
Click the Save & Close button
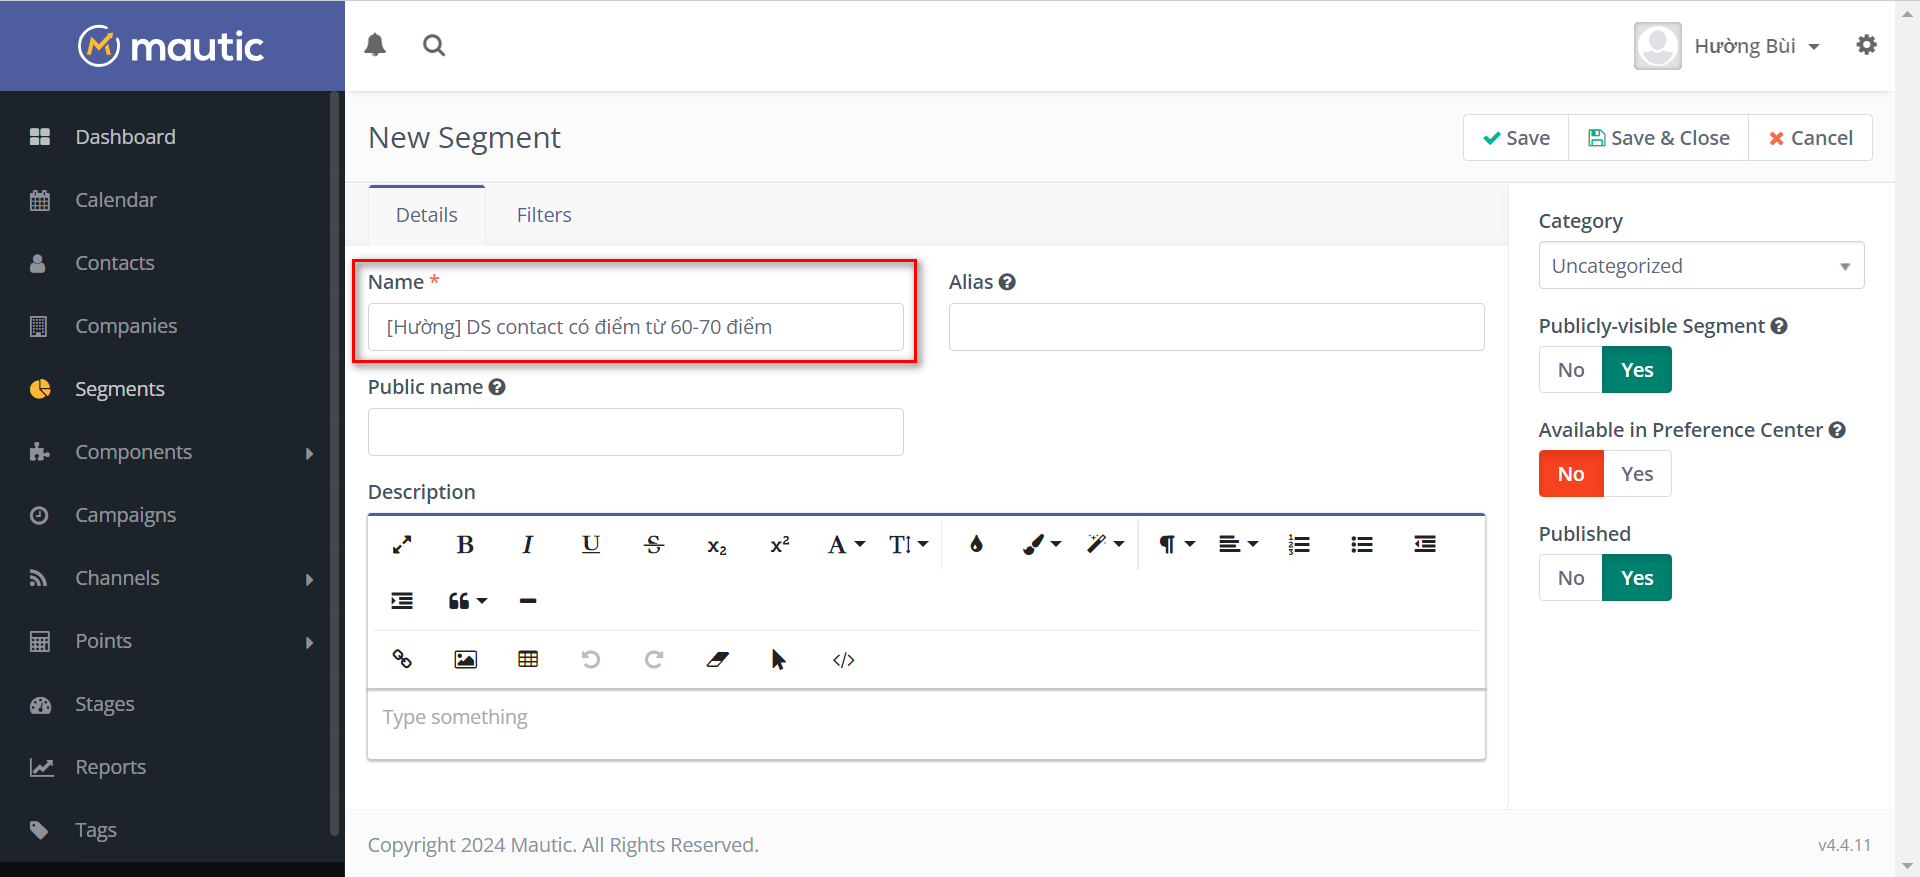(1658, 138)
